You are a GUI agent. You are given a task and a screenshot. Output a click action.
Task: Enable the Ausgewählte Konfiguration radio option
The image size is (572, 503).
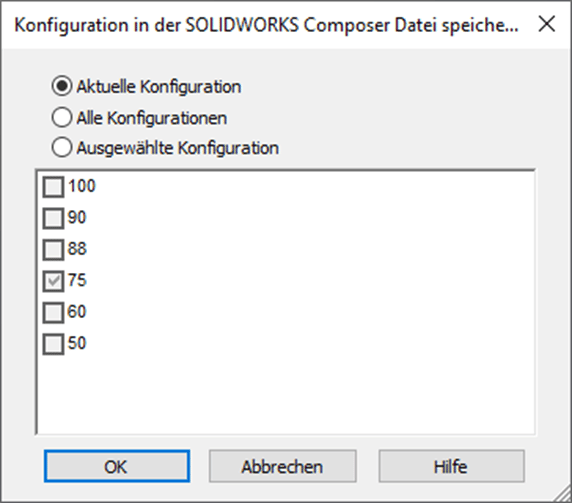tap(62, 147)
